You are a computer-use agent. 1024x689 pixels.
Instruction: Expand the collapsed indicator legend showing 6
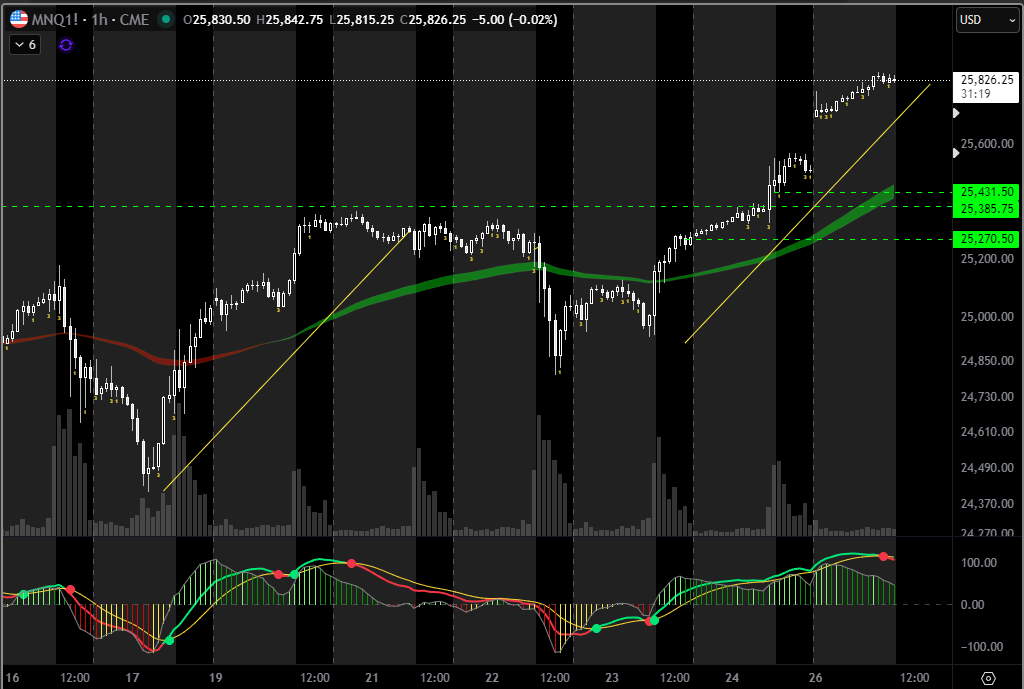25,45
